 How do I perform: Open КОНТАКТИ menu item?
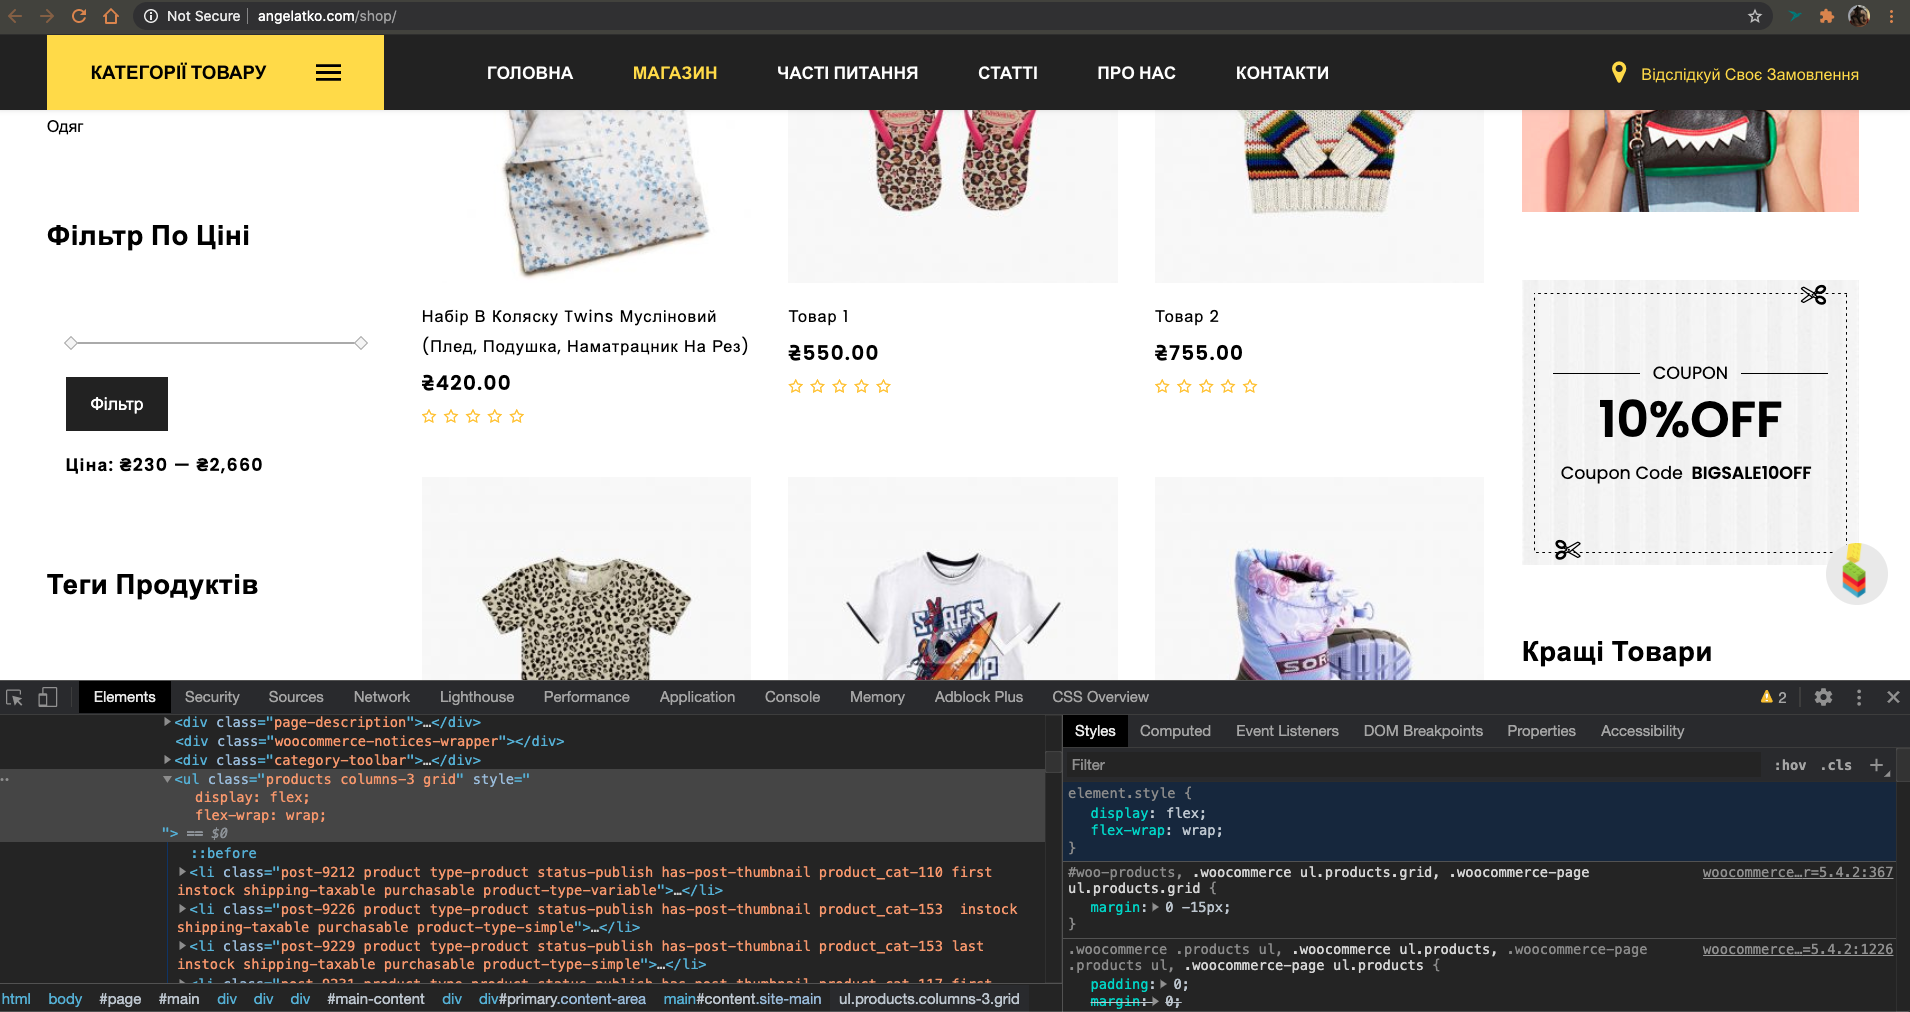[1282, 73]
